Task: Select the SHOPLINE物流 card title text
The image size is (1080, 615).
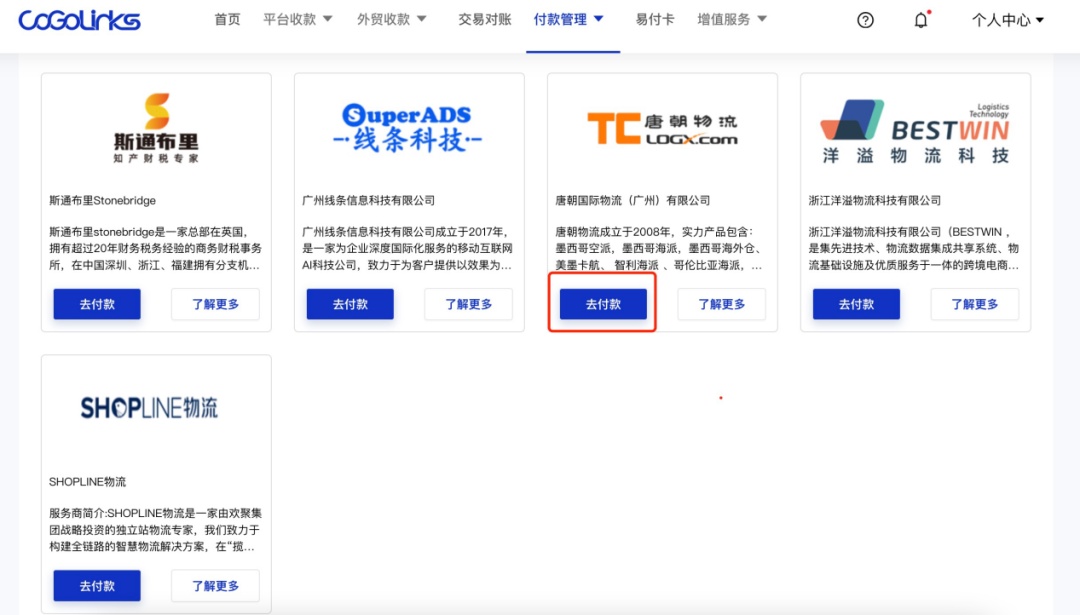Action: click(x=87, y=481)
